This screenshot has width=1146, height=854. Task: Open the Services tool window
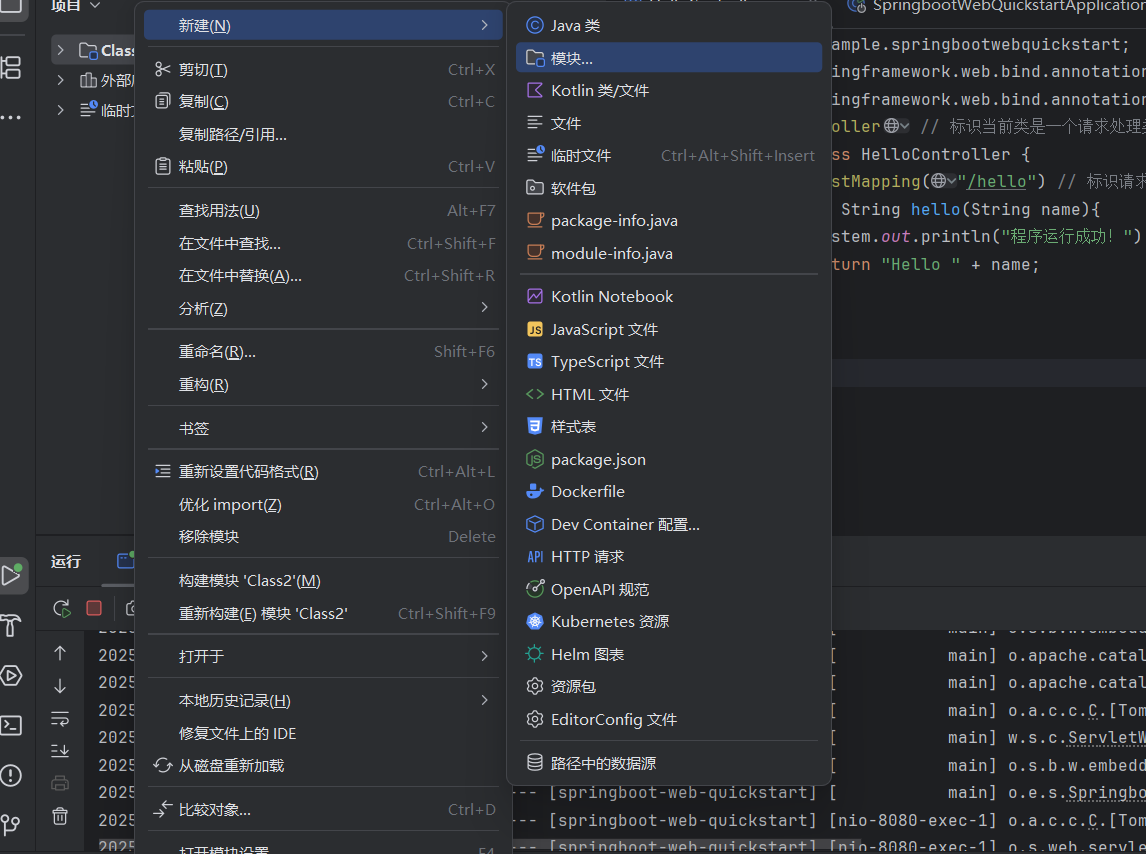tap(13, 676)
